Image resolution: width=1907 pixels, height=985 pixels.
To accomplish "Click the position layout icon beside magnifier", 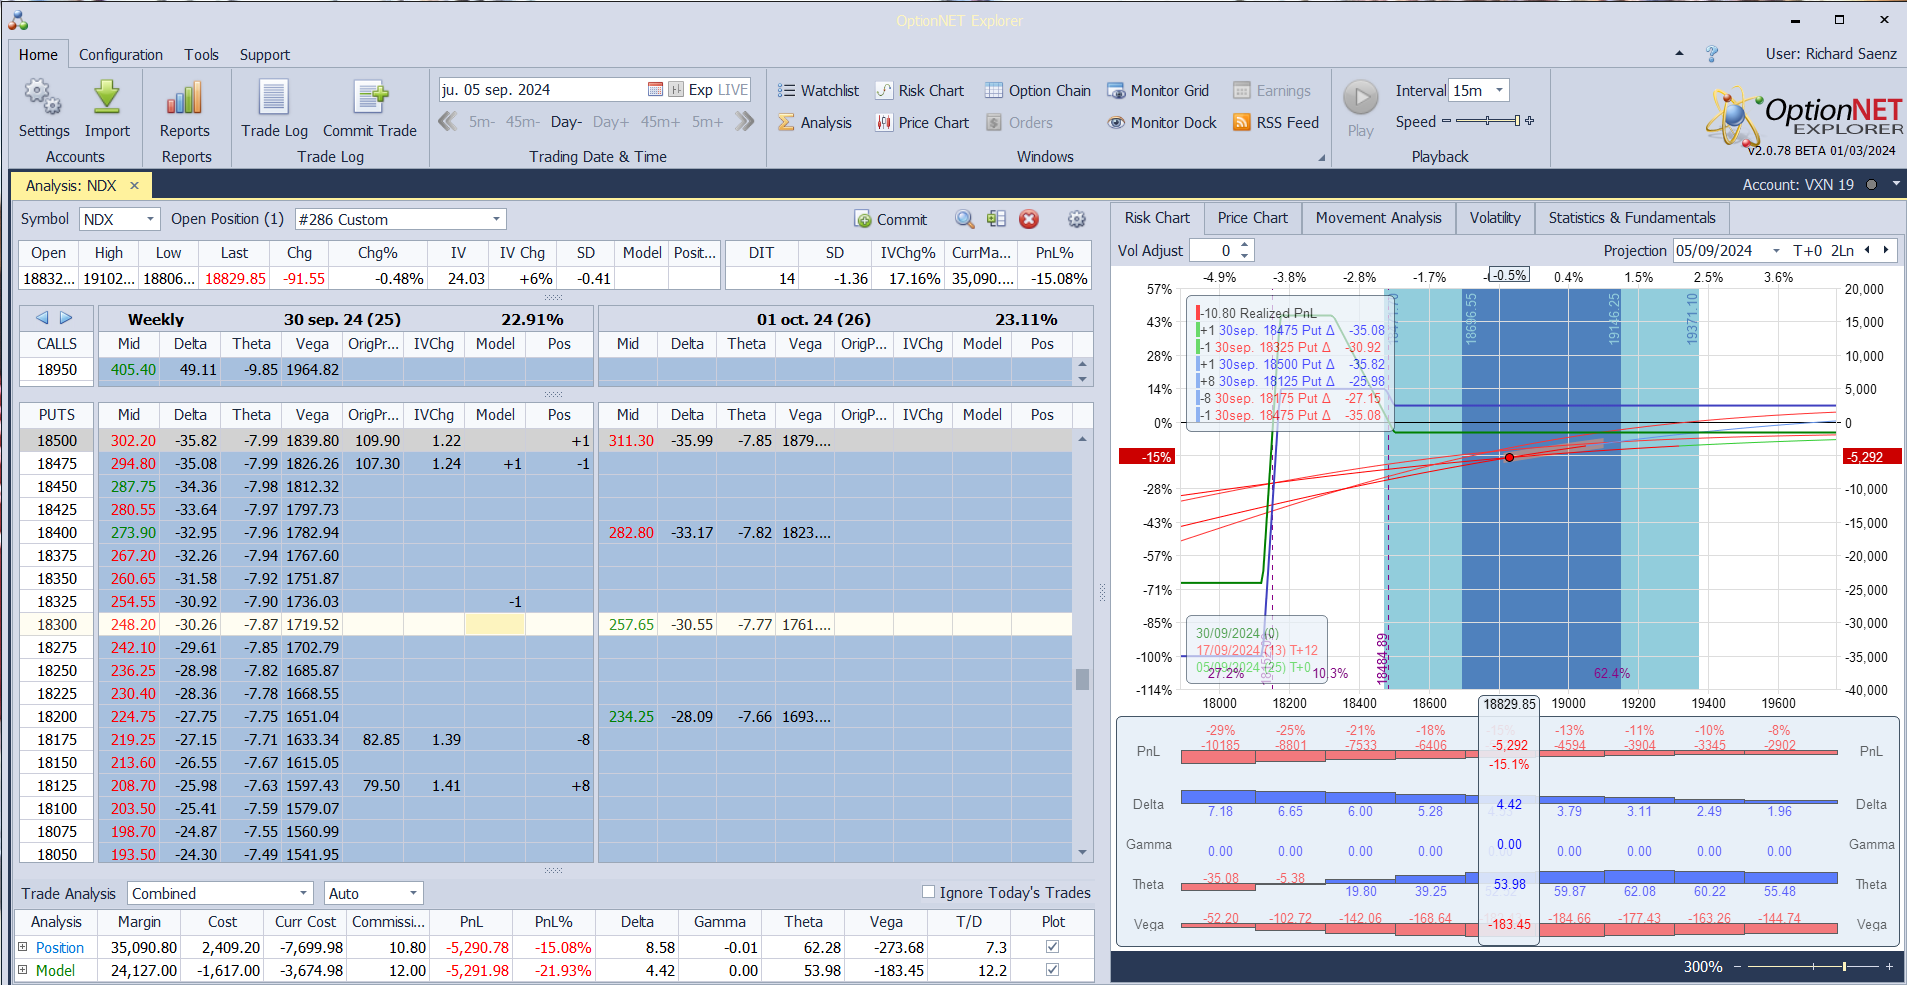I will [996, 220].
